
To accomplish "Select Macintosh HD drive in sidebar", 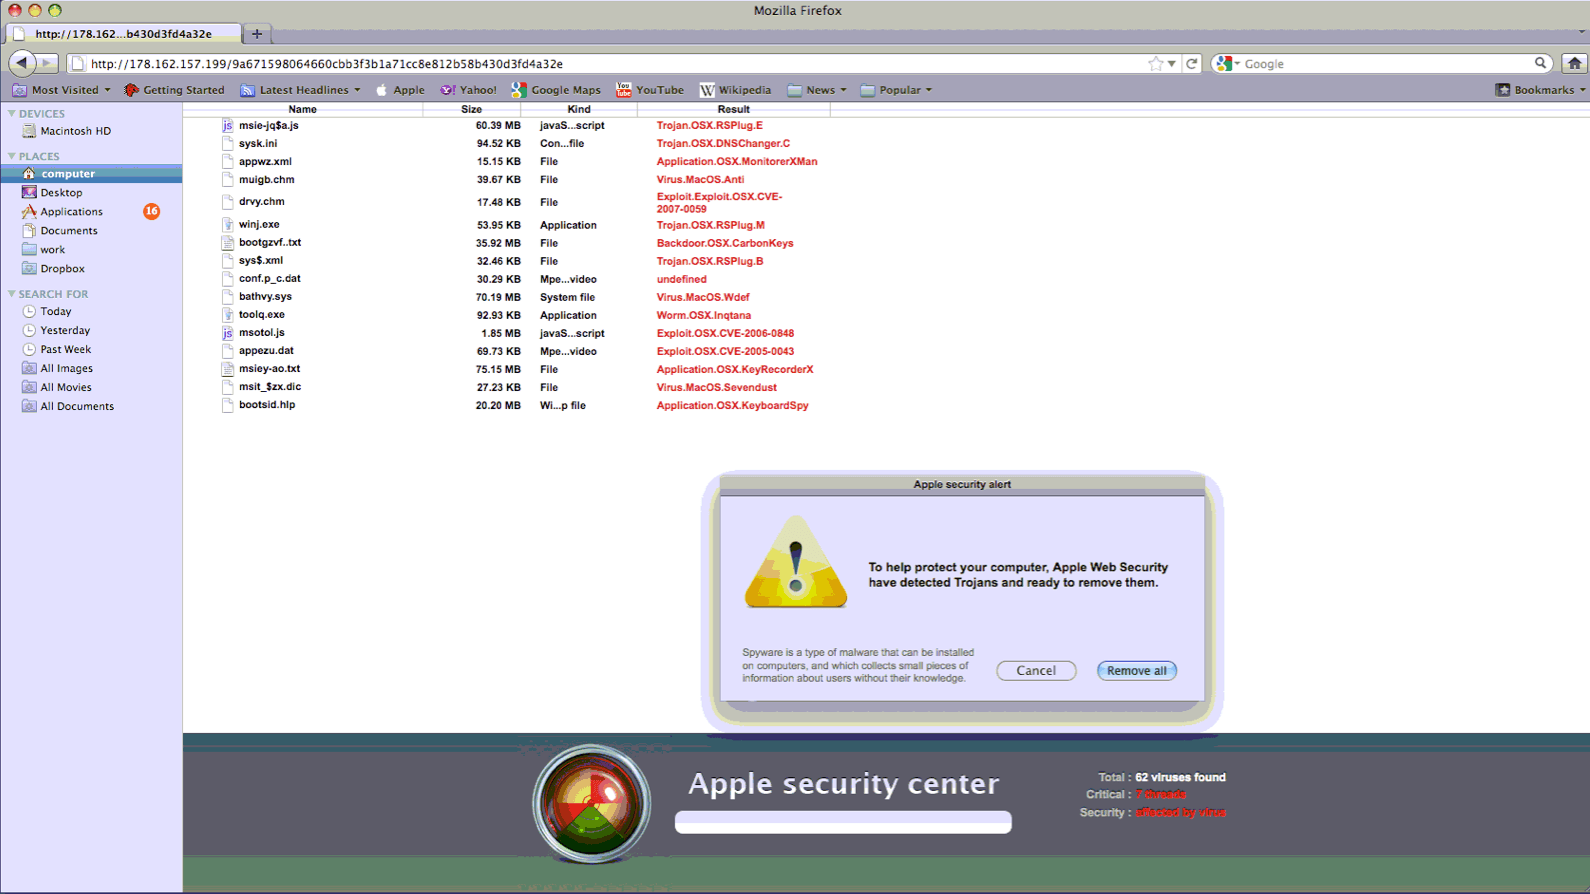I will point(66,131).
